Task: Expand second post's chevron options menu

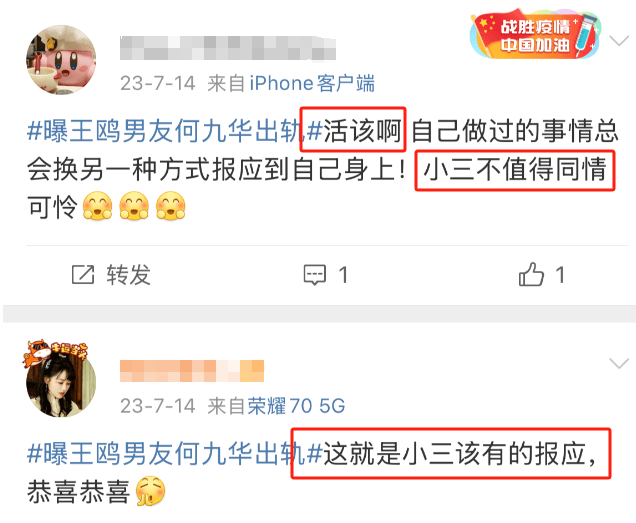Action: click(619, 363)
